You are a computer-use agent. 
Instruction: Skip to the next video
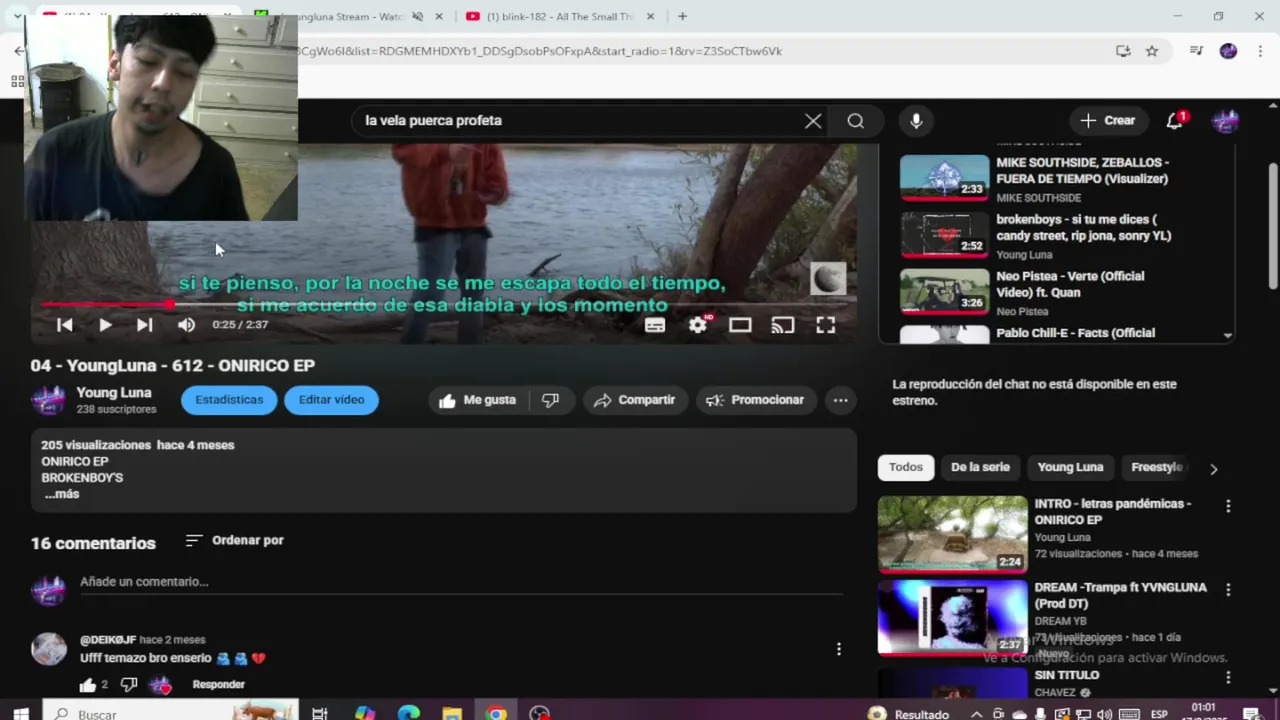145,325
